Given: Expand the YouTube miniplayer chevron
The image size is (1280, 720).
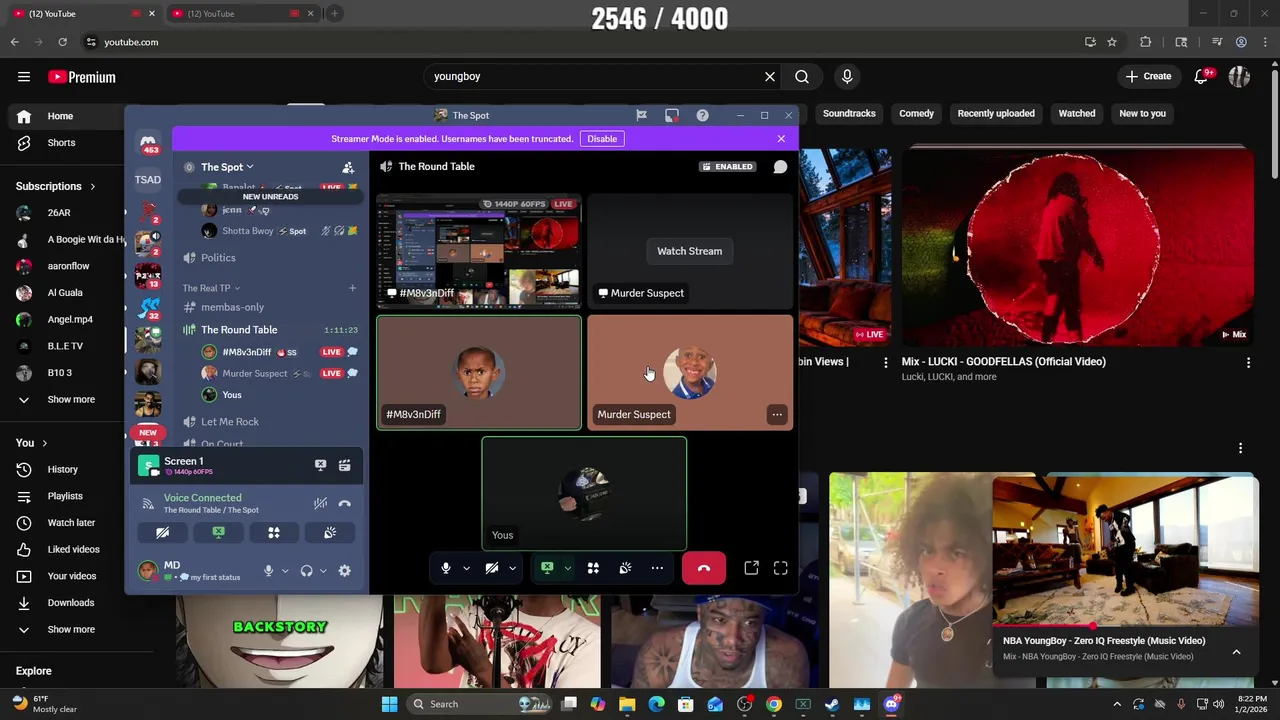Looking at the screenshot, I should 1236,652.
